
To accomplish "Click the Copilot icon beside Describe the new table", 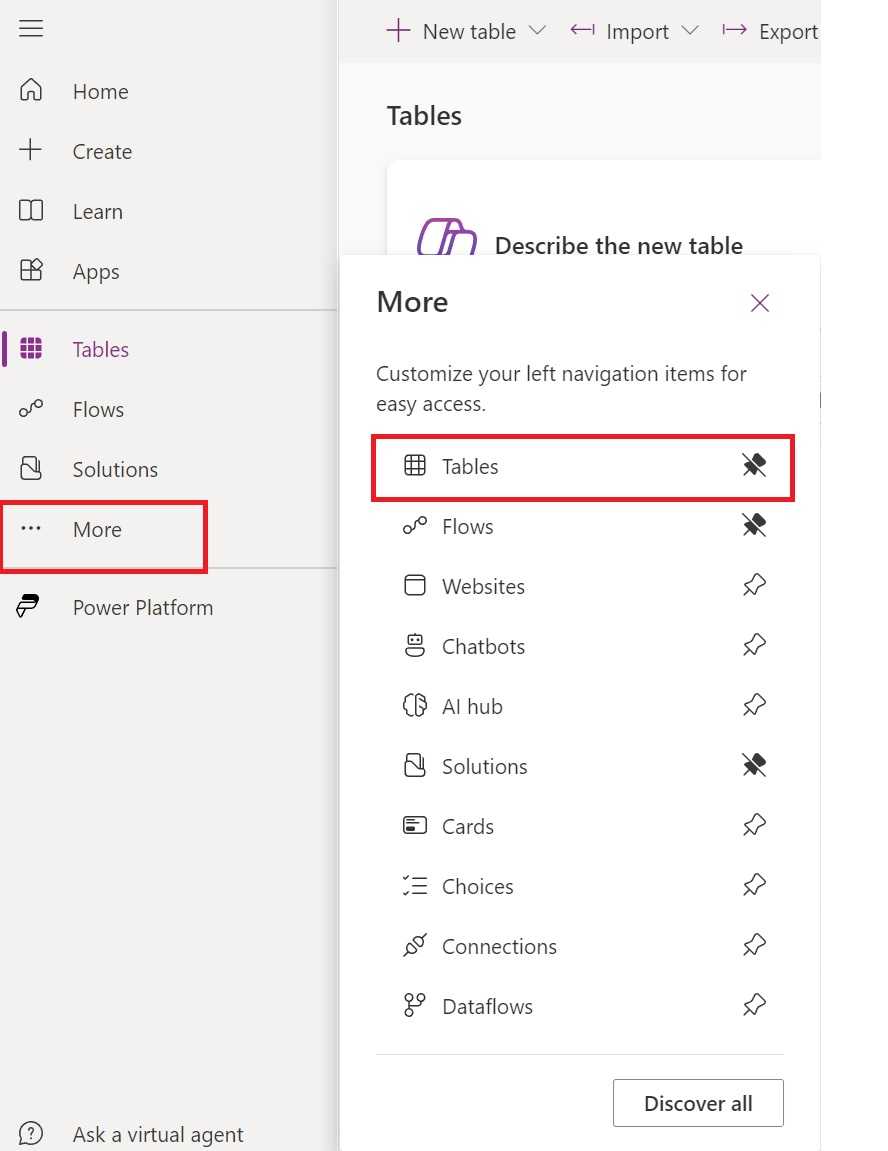I will pos(447,237).
